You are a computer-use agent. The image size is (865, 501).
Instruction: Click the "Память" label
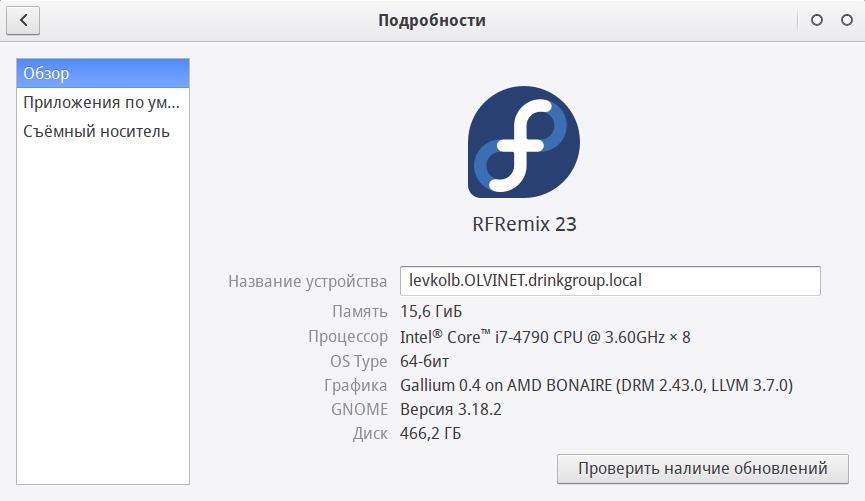click(359, 311)
